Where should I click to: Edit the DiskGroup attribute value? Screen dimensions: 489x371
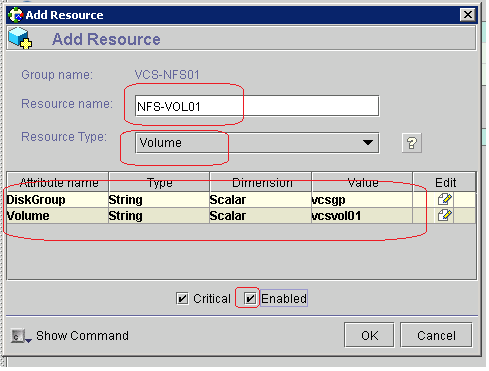coord(444,199)
